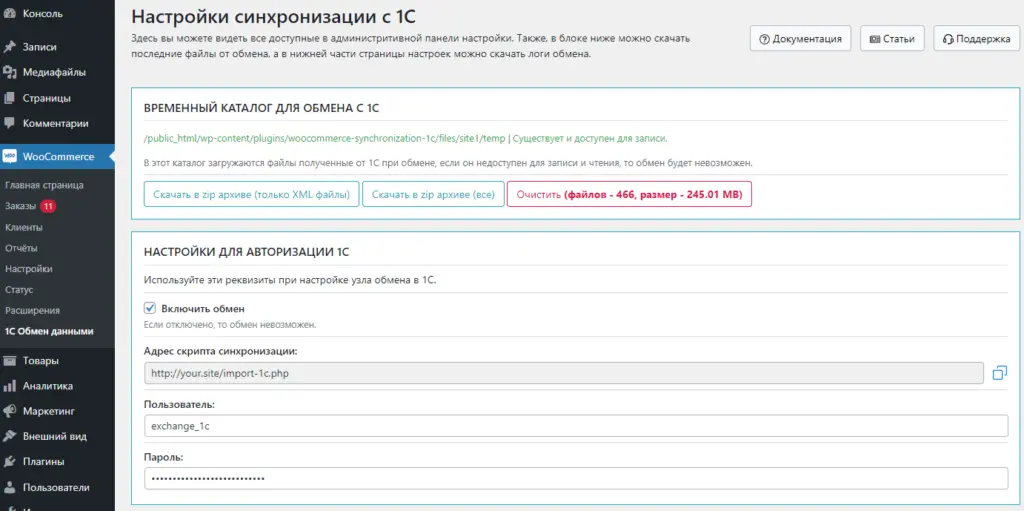Click the Аналитика bar chart icon
Viewport: 1024px width, 511px height.
click(x=9, y=386)
